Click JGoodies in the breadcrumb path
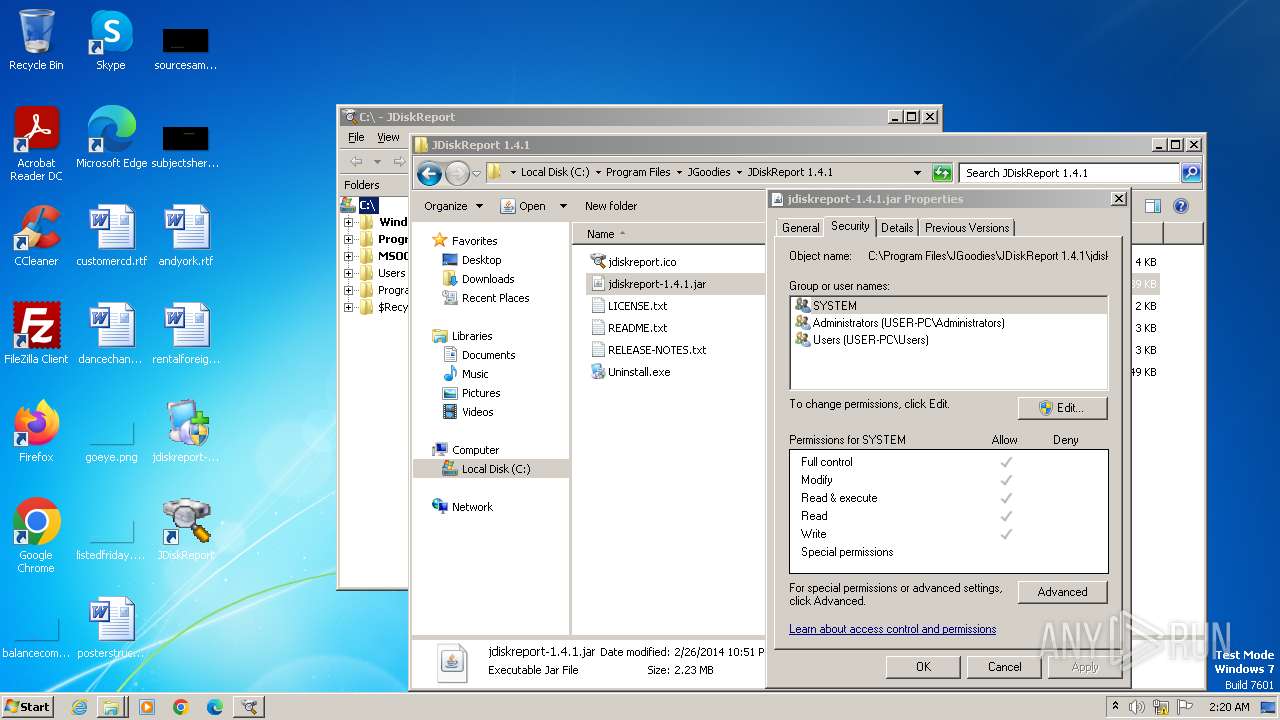This screenshot has height=720, width=1280. 709,172
